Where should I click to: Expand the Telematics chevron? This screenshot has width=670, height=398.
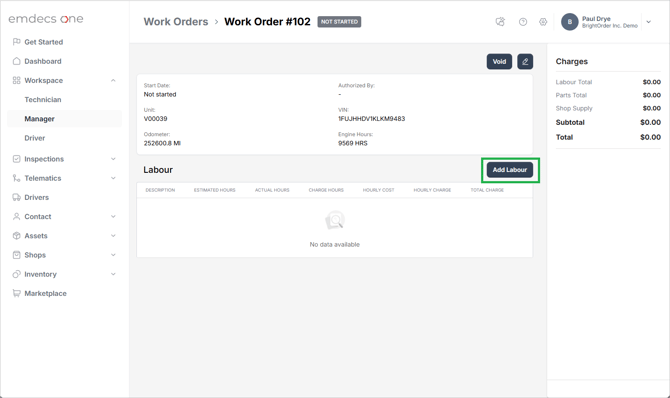[x=113, y=178]
